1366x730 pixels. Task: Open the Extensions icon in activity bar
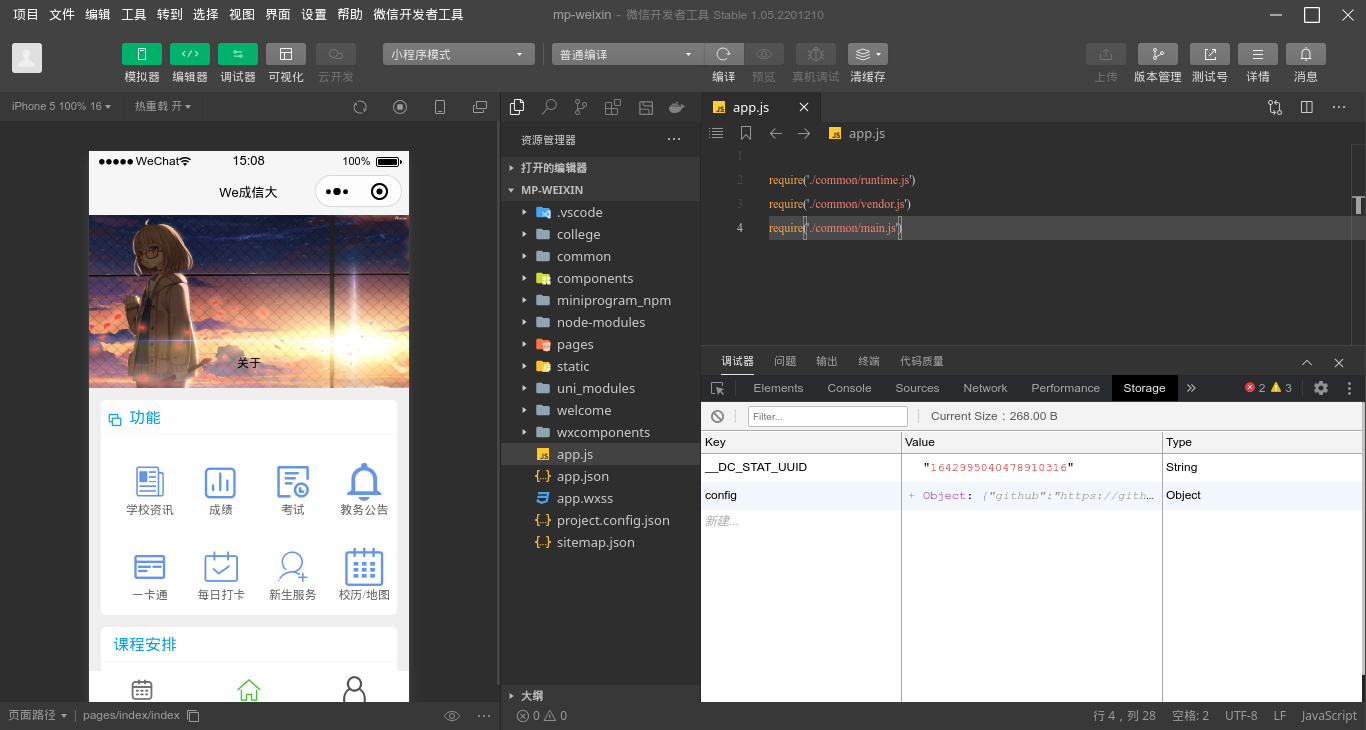pyautogui.click(x=613, y=107)
